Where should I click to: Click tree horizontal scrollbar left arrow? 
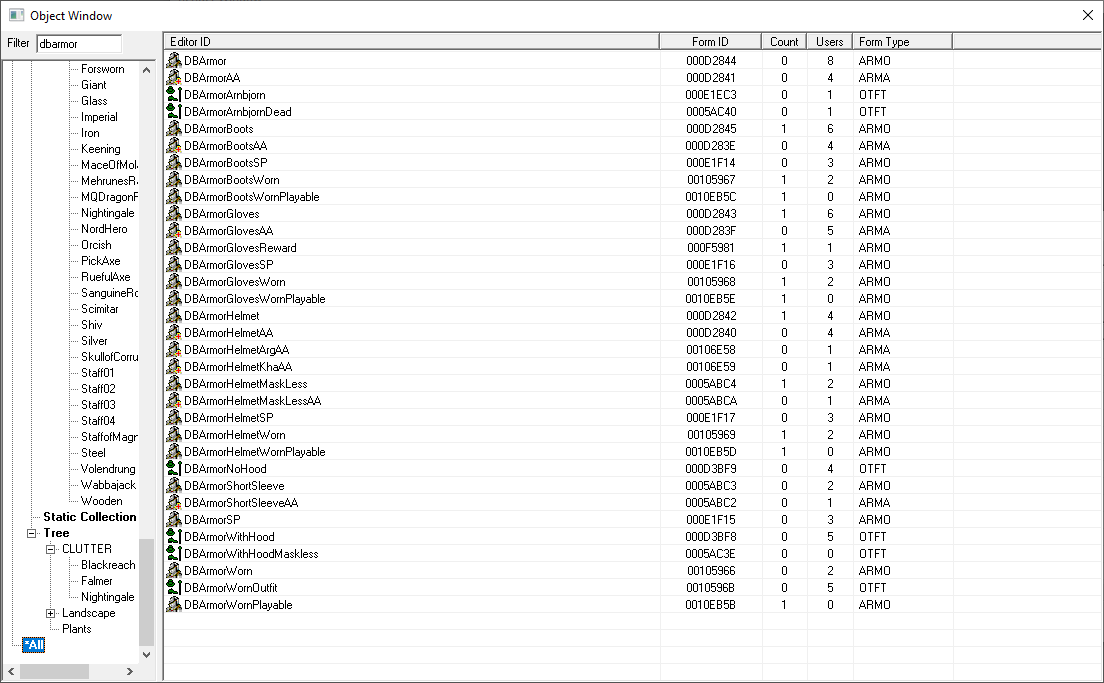[x=11, y=671]
